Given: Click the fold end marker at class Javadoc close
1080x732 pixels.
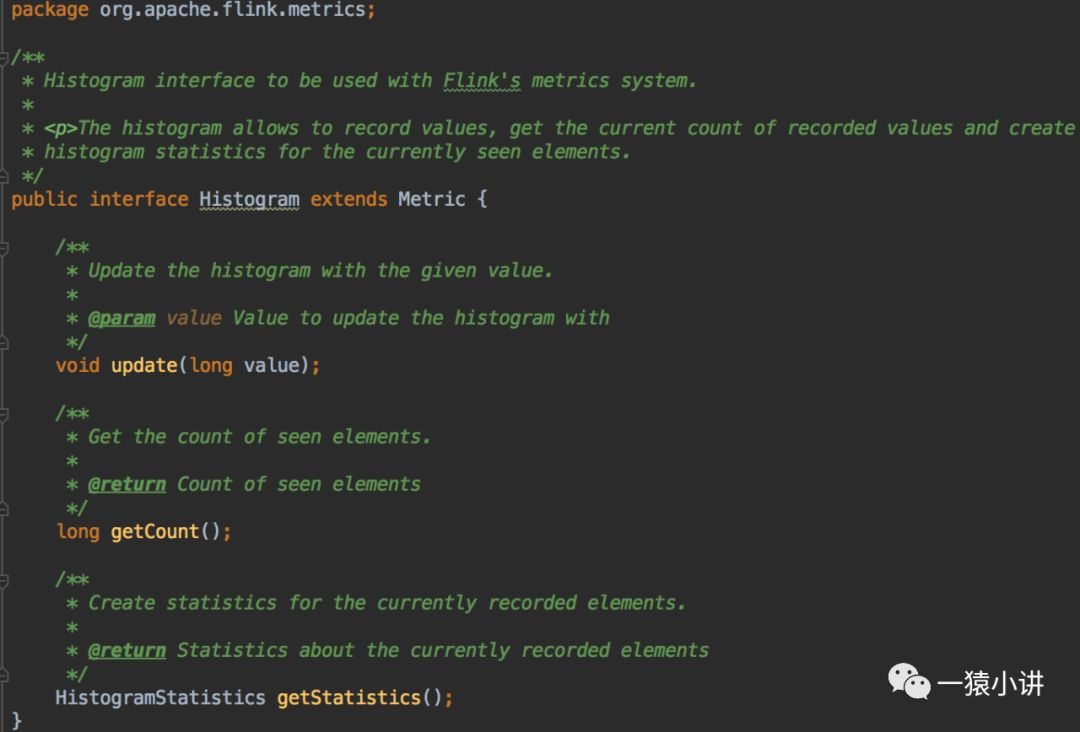Looking at the screenshot, I should tap(5, 175).
